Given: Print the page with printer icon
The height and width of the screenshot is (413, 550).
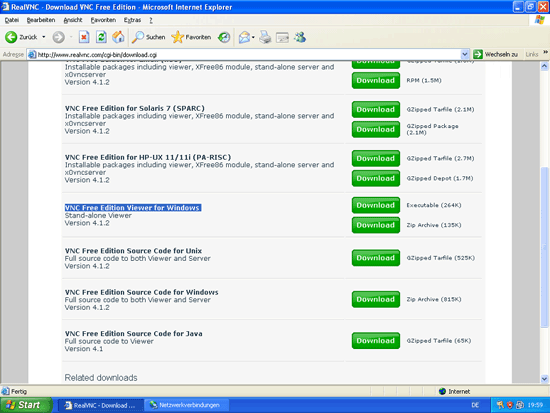Looking at the screenshot, I should point(265,37).
